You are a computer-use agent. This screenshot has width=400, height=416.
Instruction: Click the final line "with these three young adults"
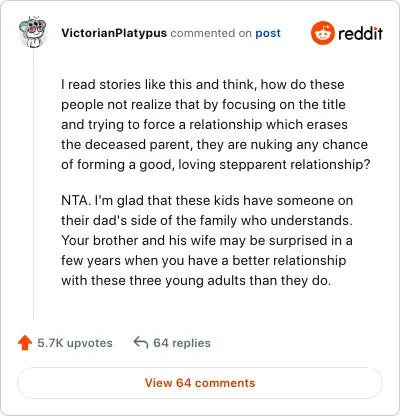tap(196, 281)
